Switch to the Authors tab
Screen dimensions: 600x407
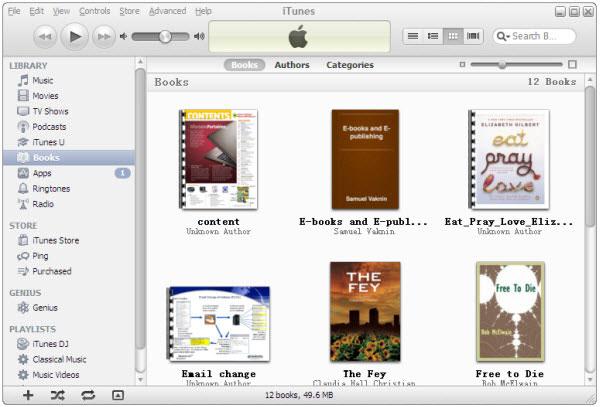[x=292, y=65]
